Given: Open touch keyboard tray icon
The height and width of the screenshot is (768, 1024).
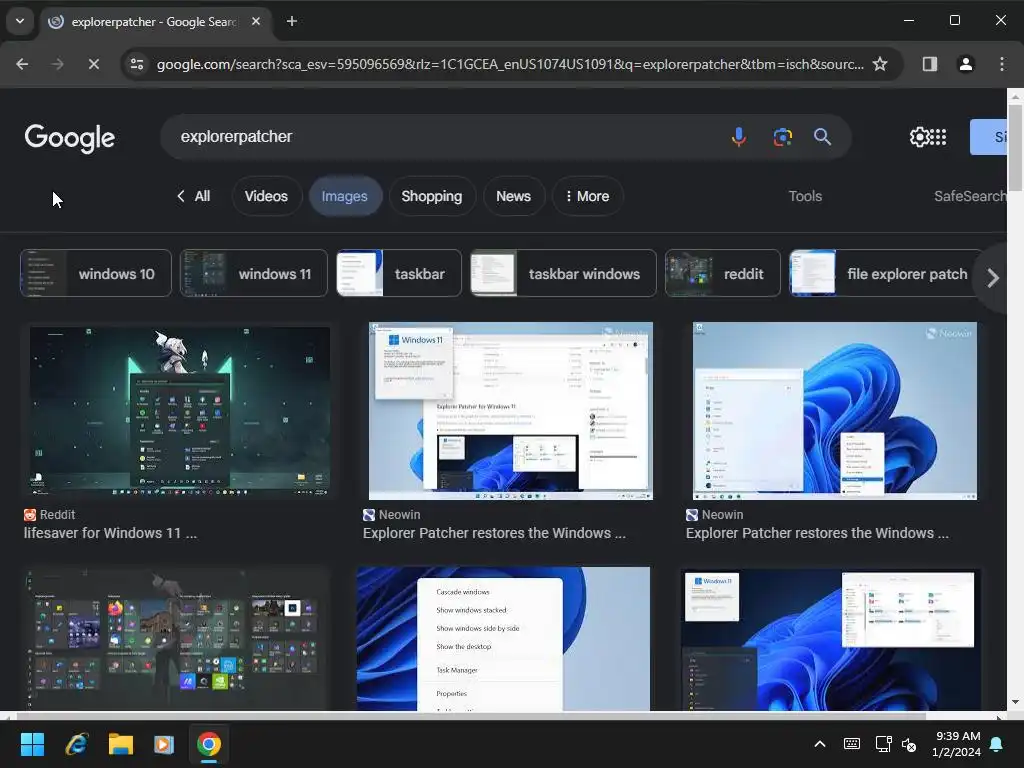Looking at the screenshot, I should click(x=852, y=744).
